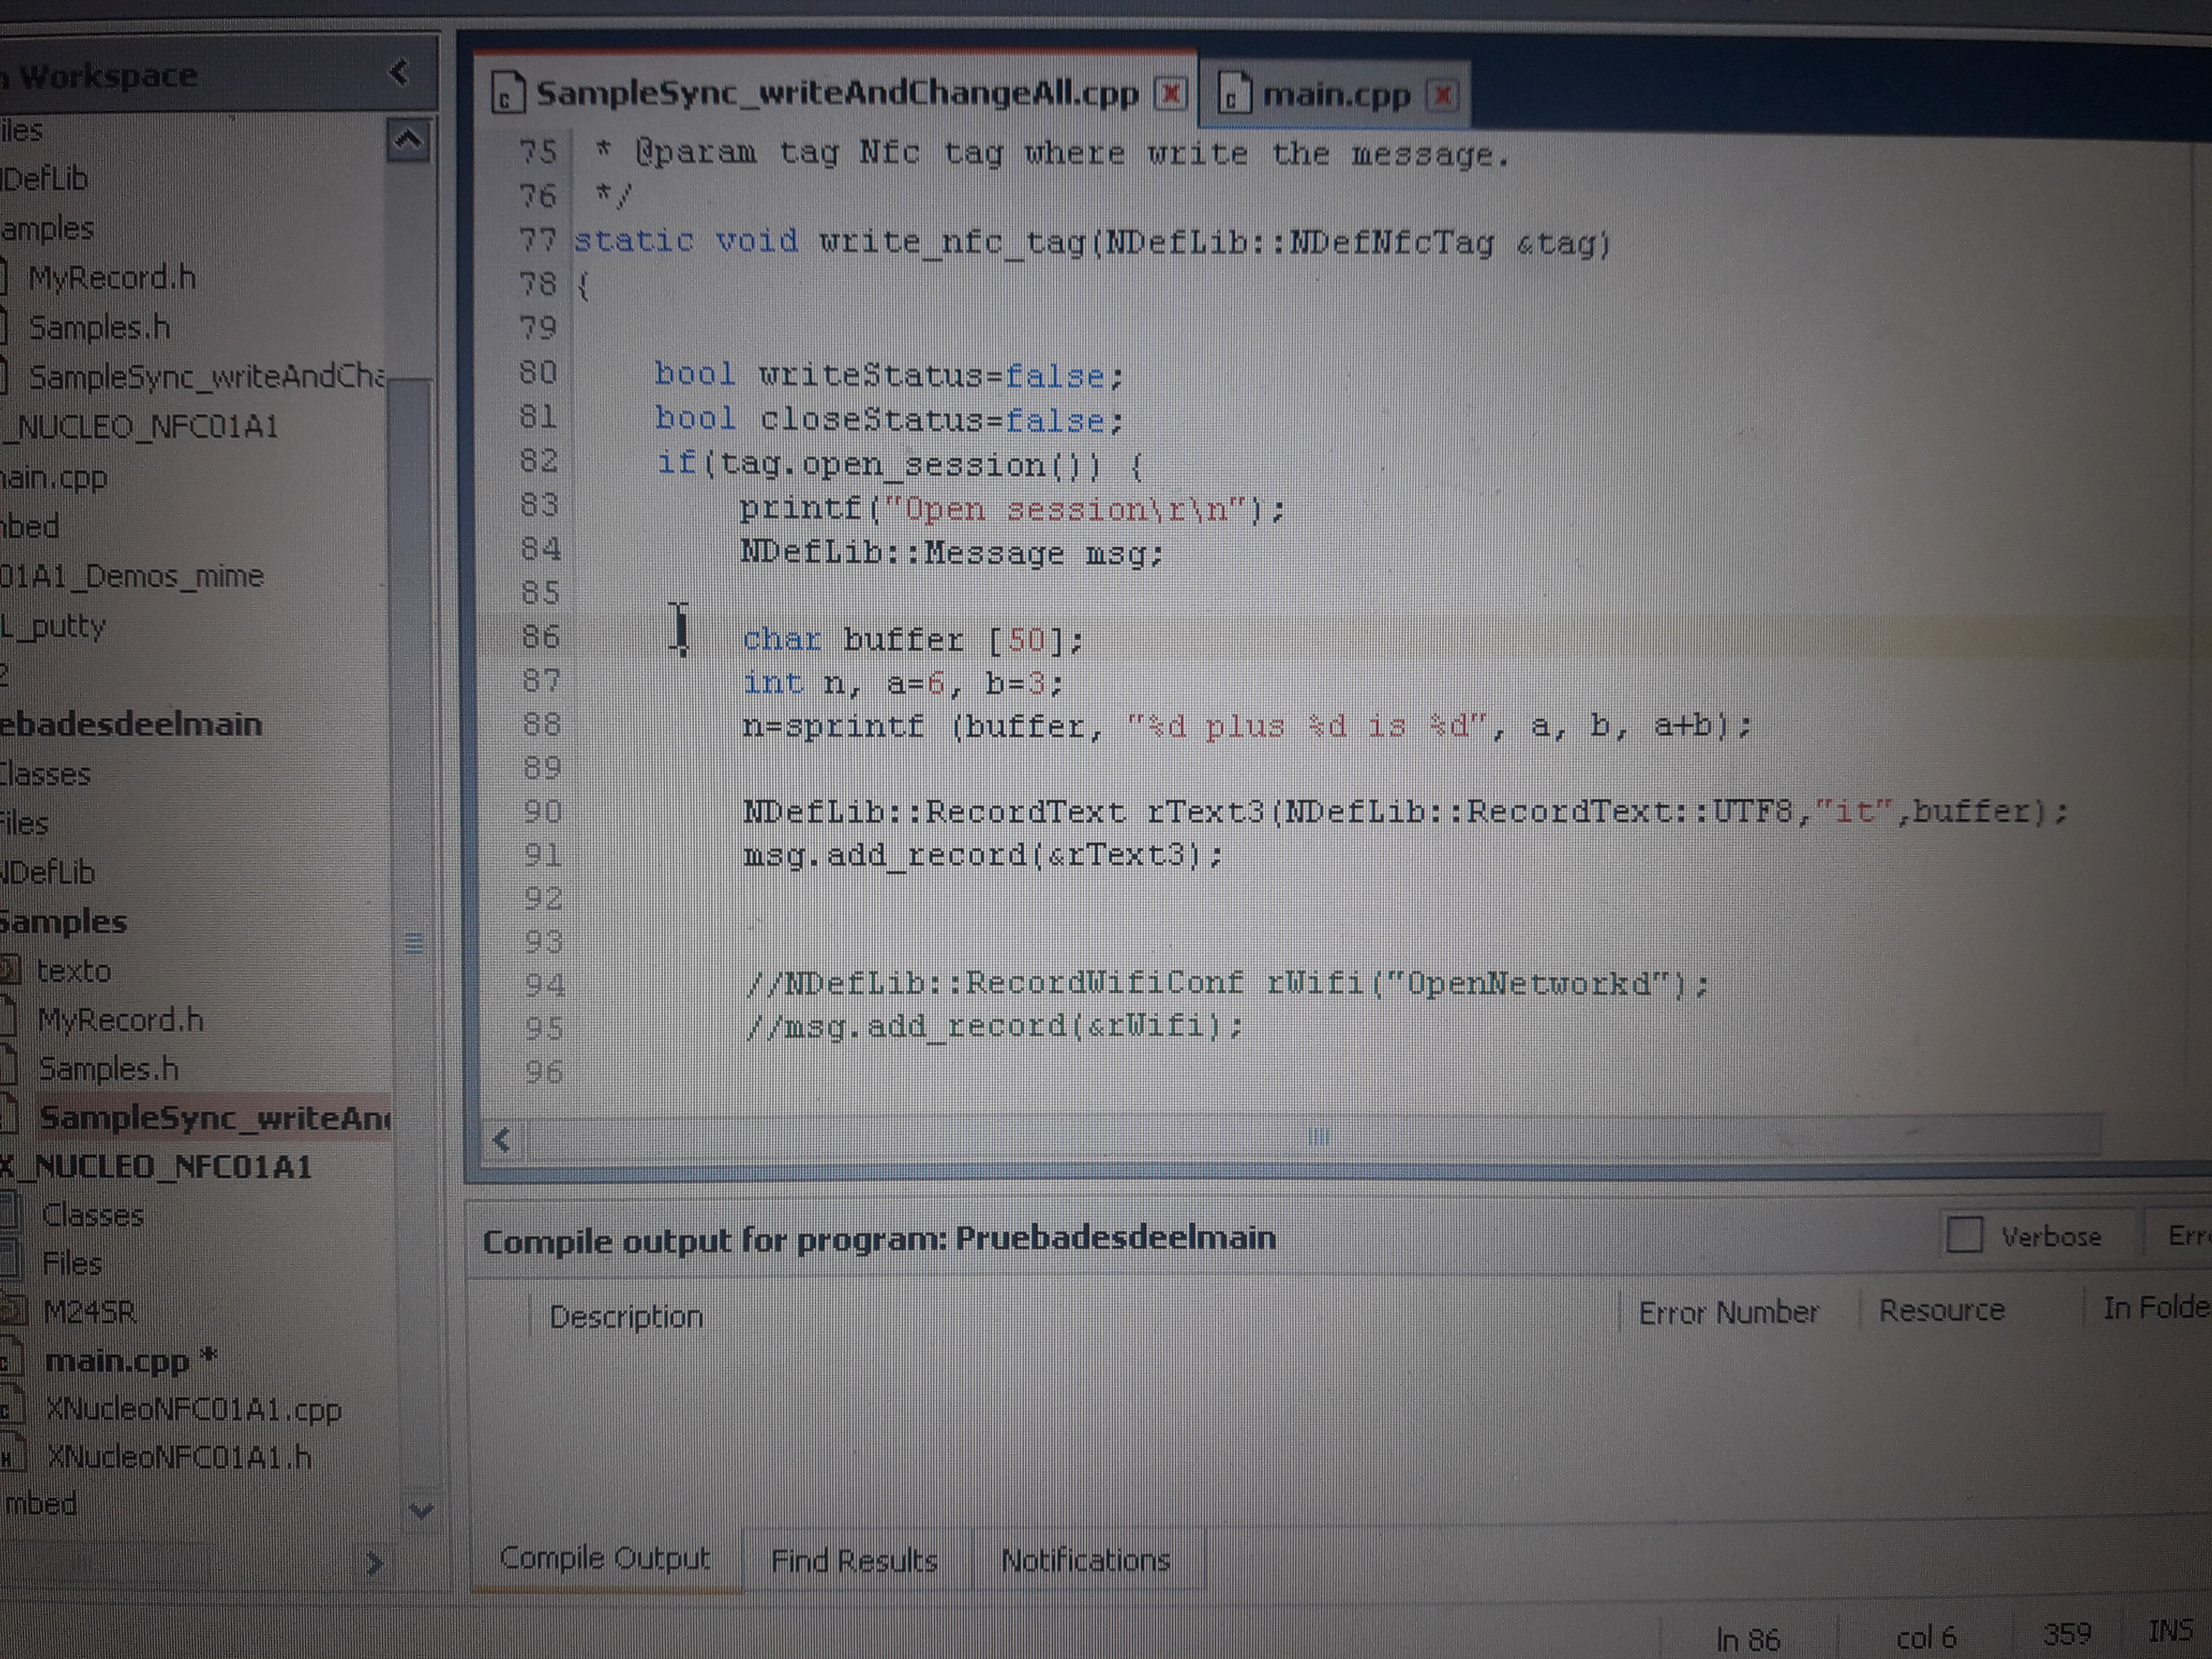
Task: Select the M24SR folder in tree
Action: 89,1311
